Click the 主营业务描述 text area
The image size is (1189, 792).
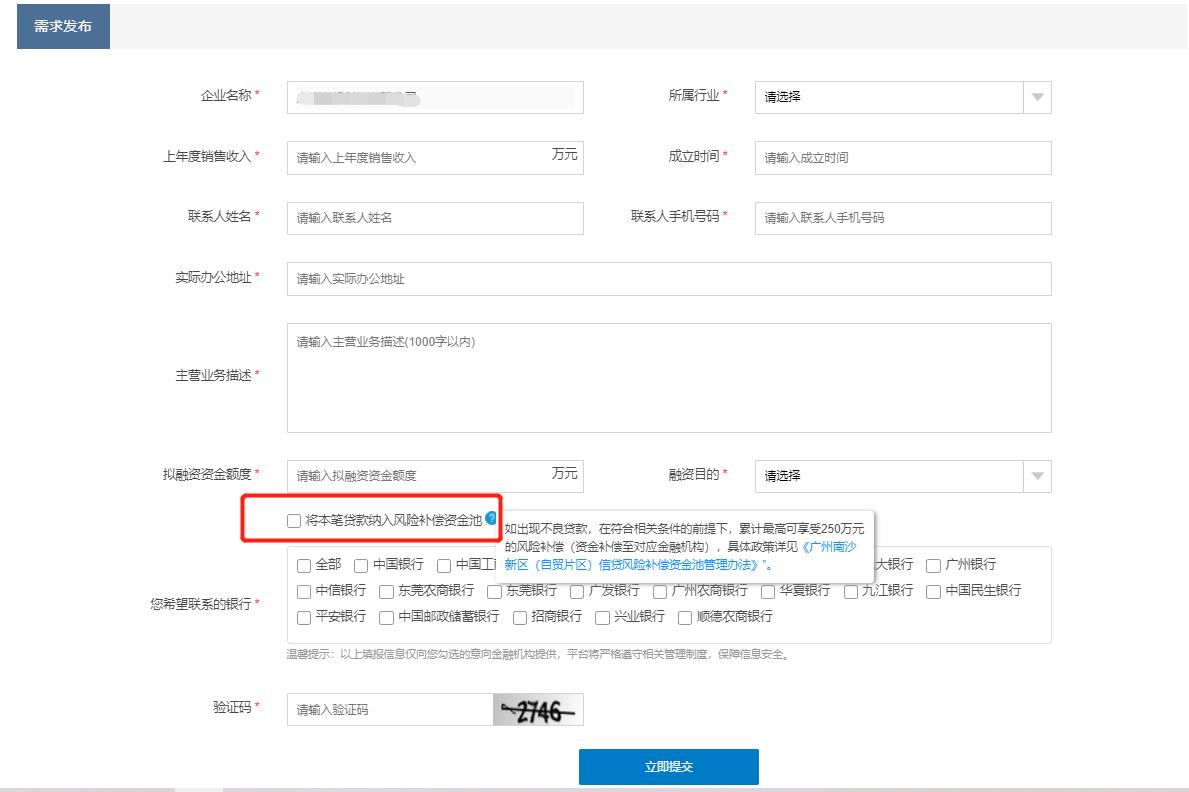(669, 378)
